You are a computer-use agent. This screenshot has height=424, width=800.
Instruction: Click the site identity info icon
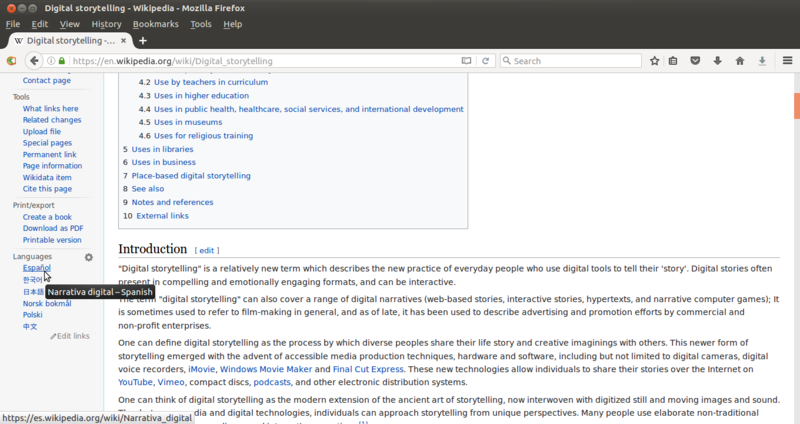[x=51, y=61]
